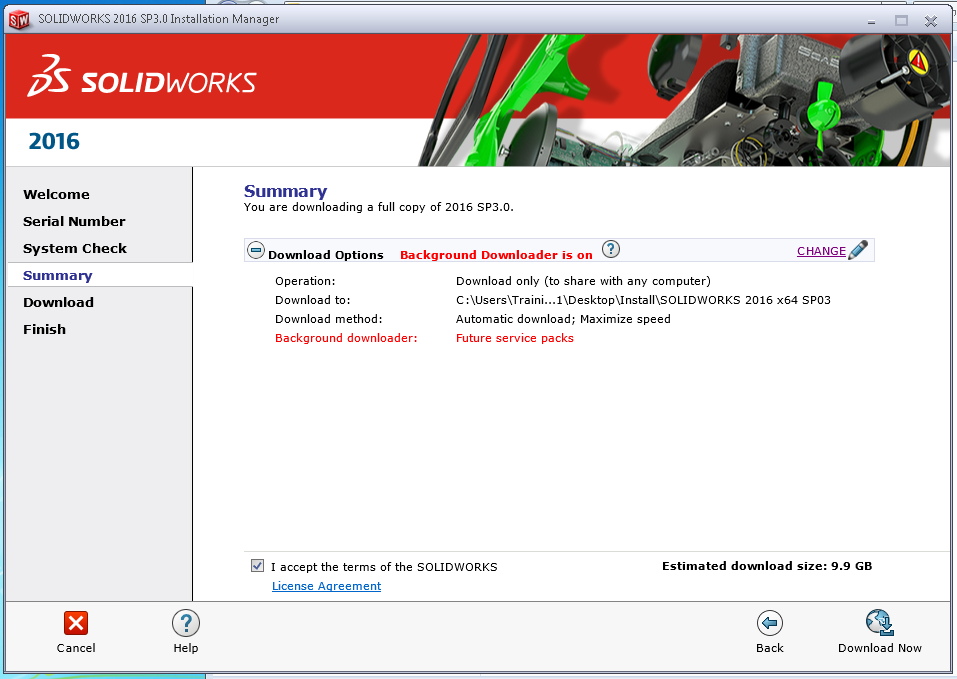The image size is (957, 679).
Task: Open Help via the question mark icon
Action: (x=185, y=623)
